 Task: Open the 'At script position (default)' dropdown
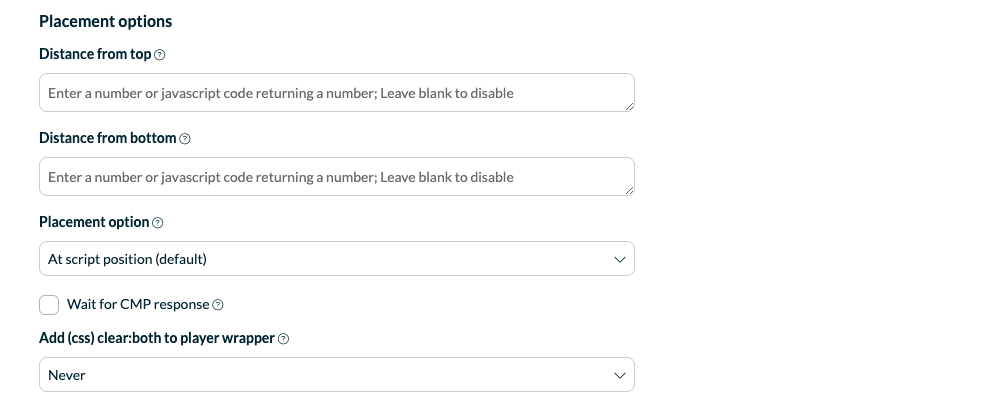[x=337, y=259]
